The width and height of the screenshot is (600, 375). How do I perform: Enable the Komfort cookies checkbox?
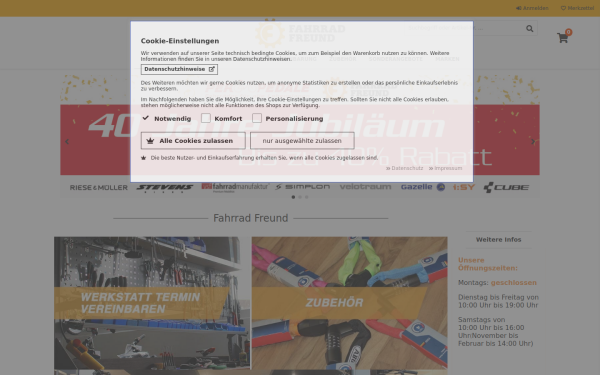click(206, 118)
